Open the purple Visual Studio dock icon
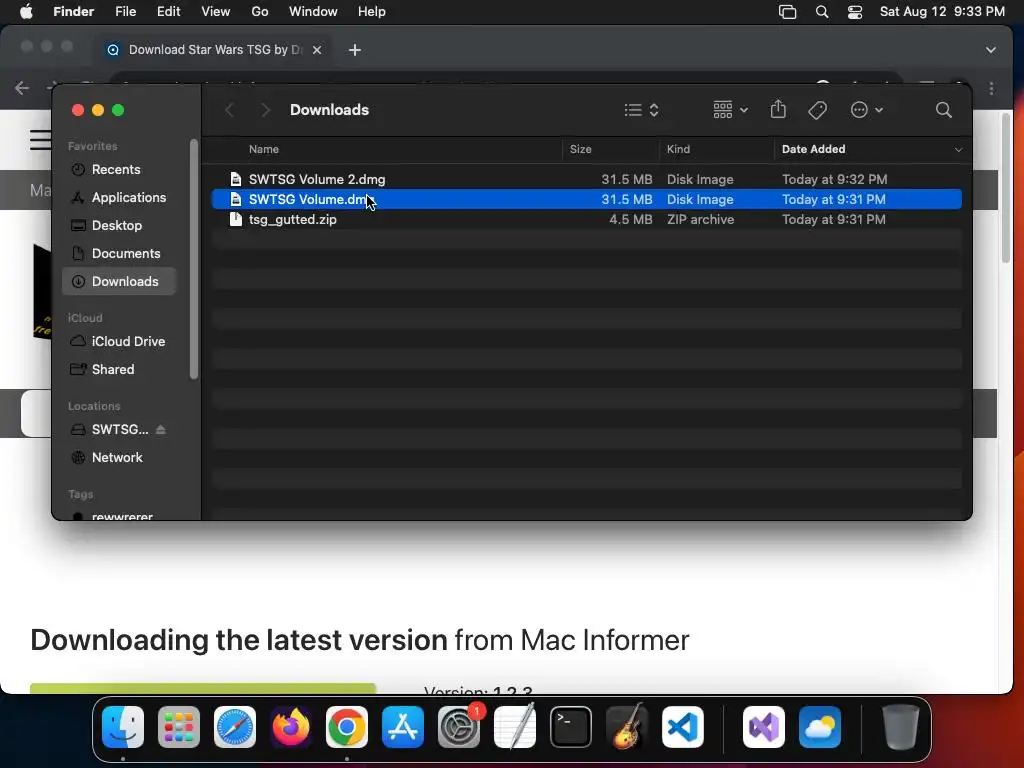 tap(764, 727)
